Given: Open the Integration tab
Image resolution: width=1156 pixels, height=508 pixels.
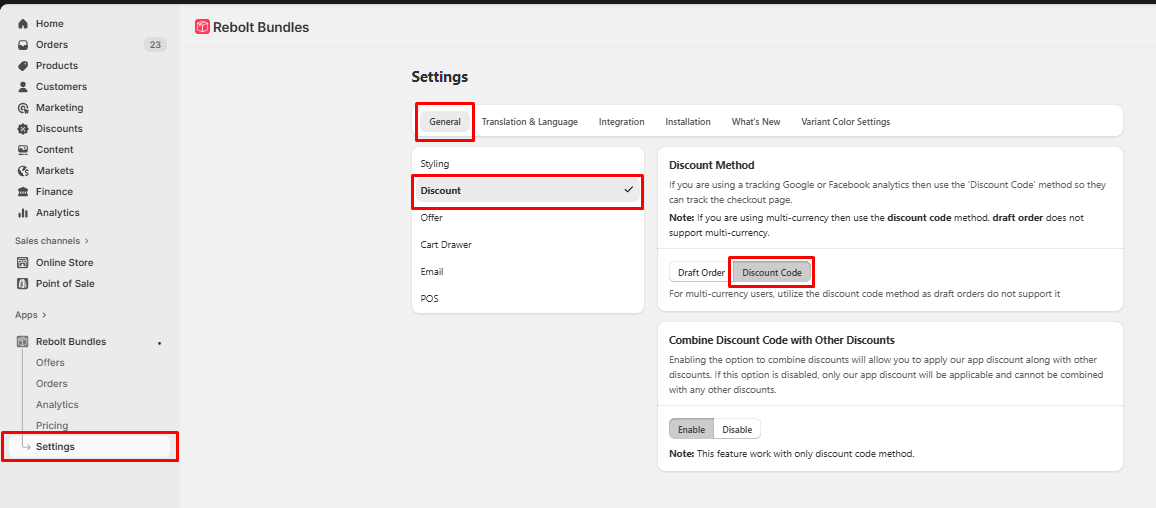Looking at the screenshot, I should point(621,122).
